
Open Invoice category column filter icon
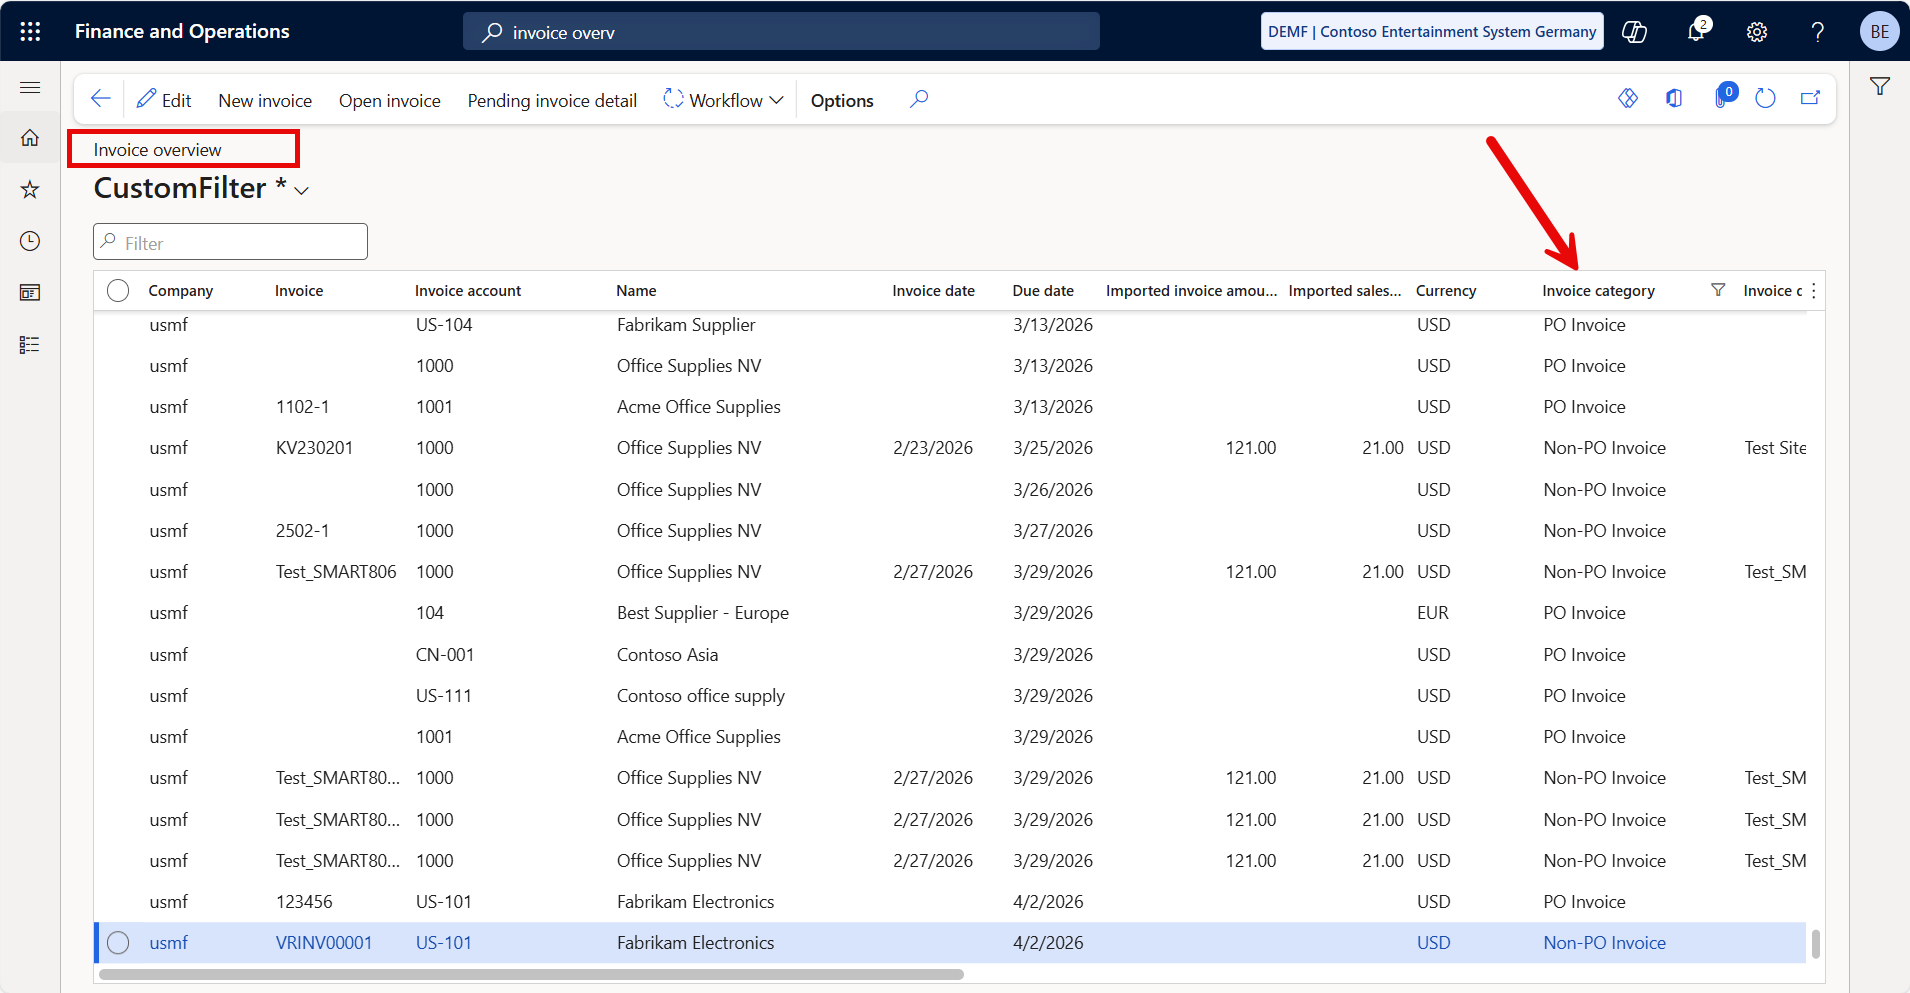(1718, 290)
